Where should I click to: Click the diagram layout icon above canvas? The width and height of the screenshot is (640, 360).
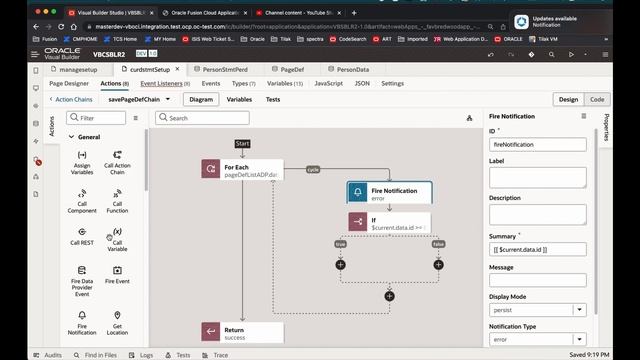coord(469,118)
